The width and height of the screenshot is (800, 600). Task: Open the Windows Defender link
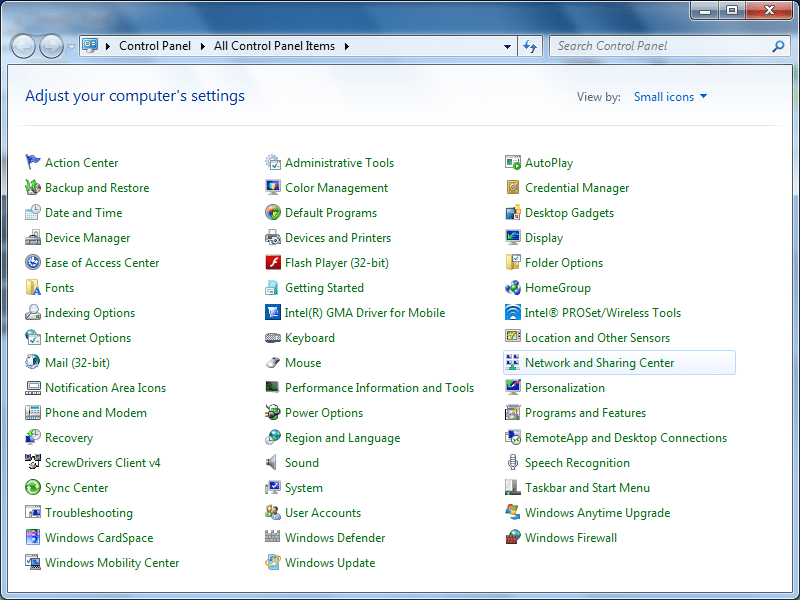pyautogui.click(x=335, y=537)
